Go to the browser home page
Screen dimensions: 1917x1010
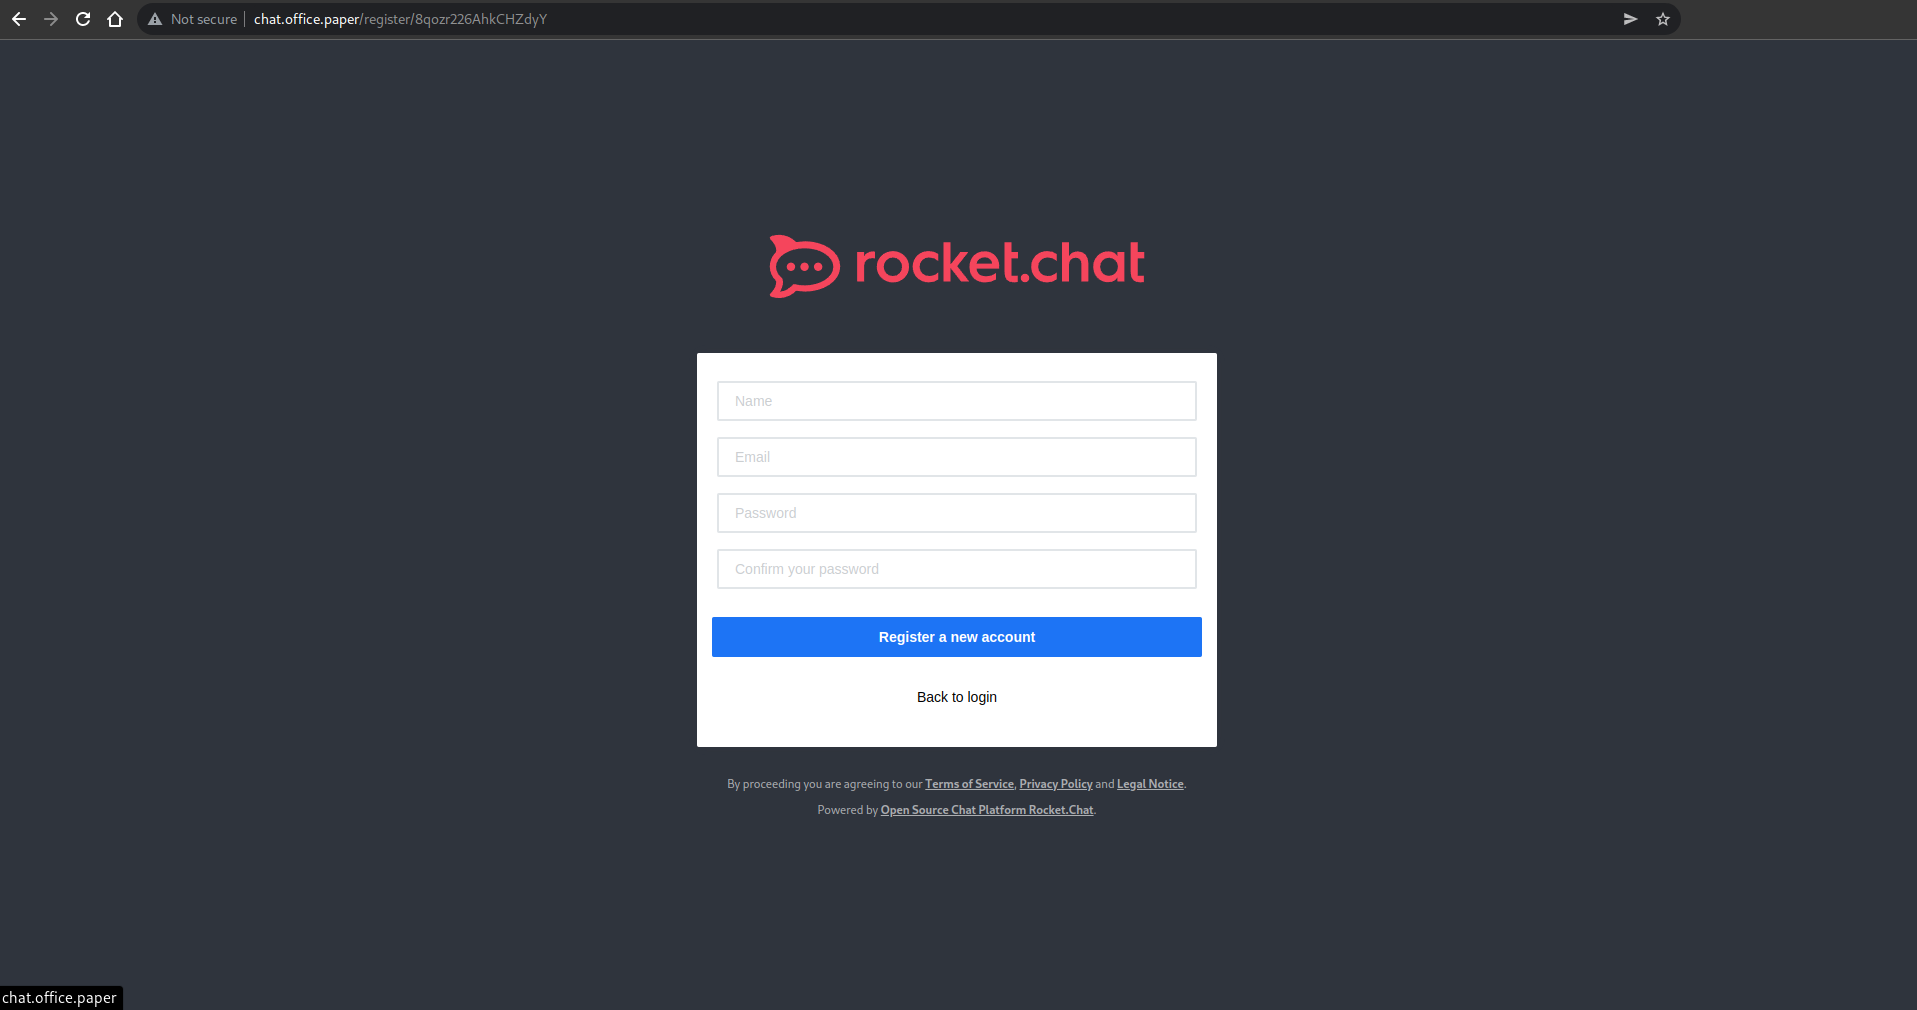(115, 19)
